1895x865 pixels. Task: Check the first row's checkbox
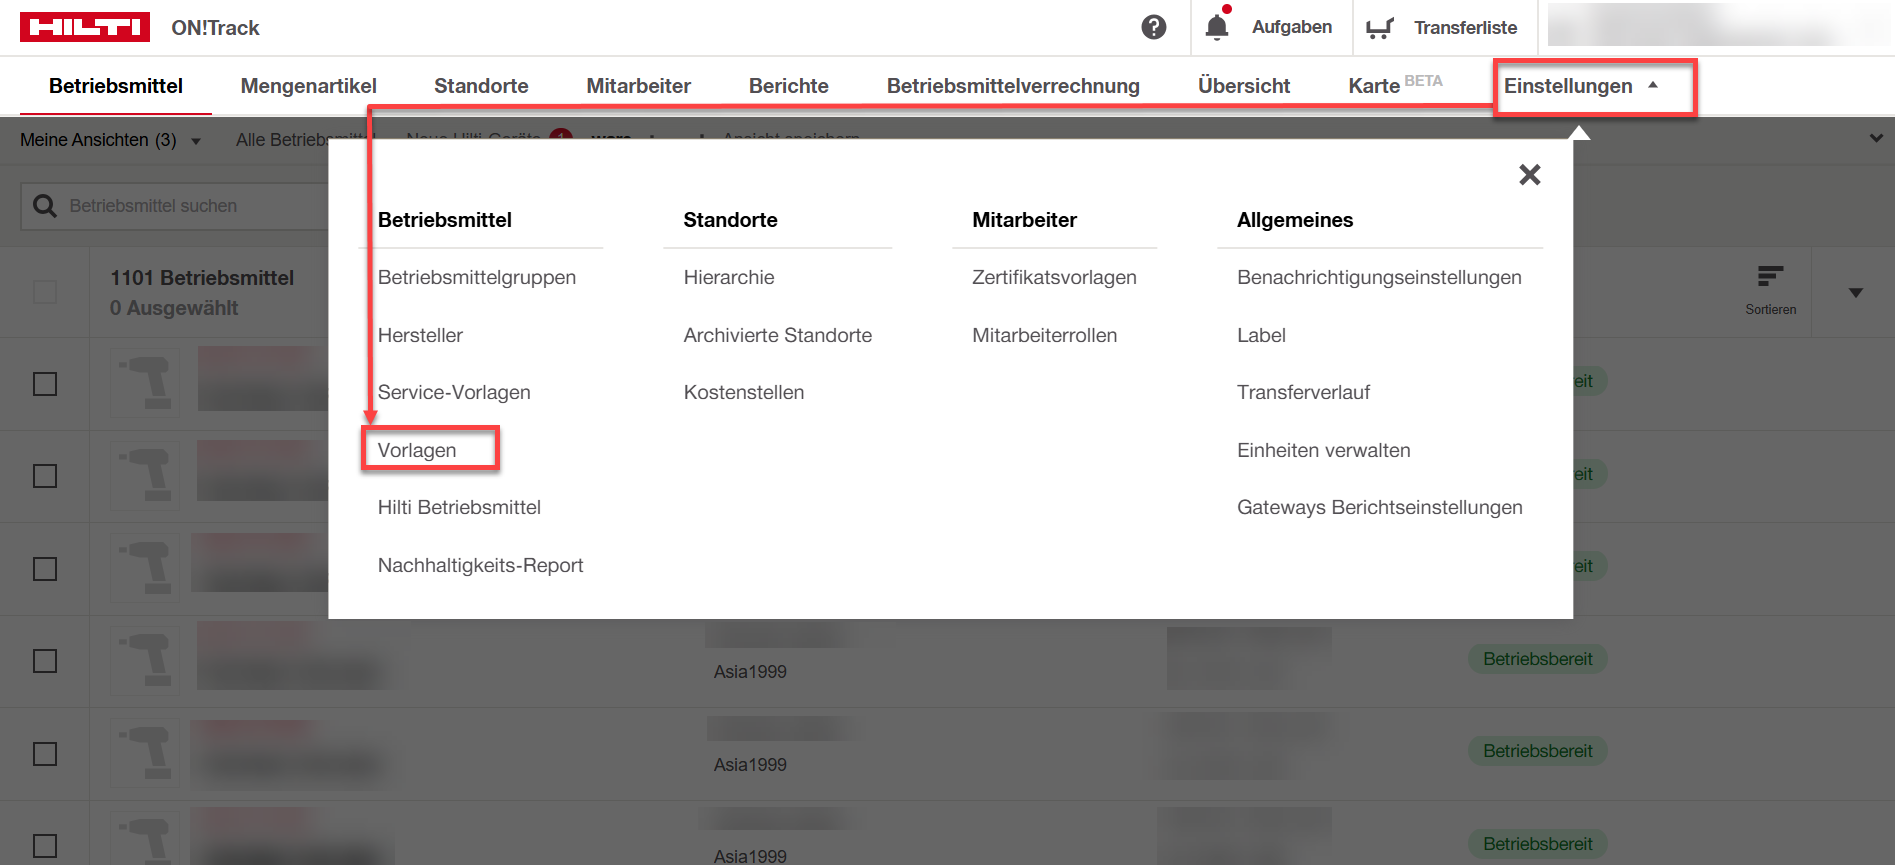coord(45,384)
